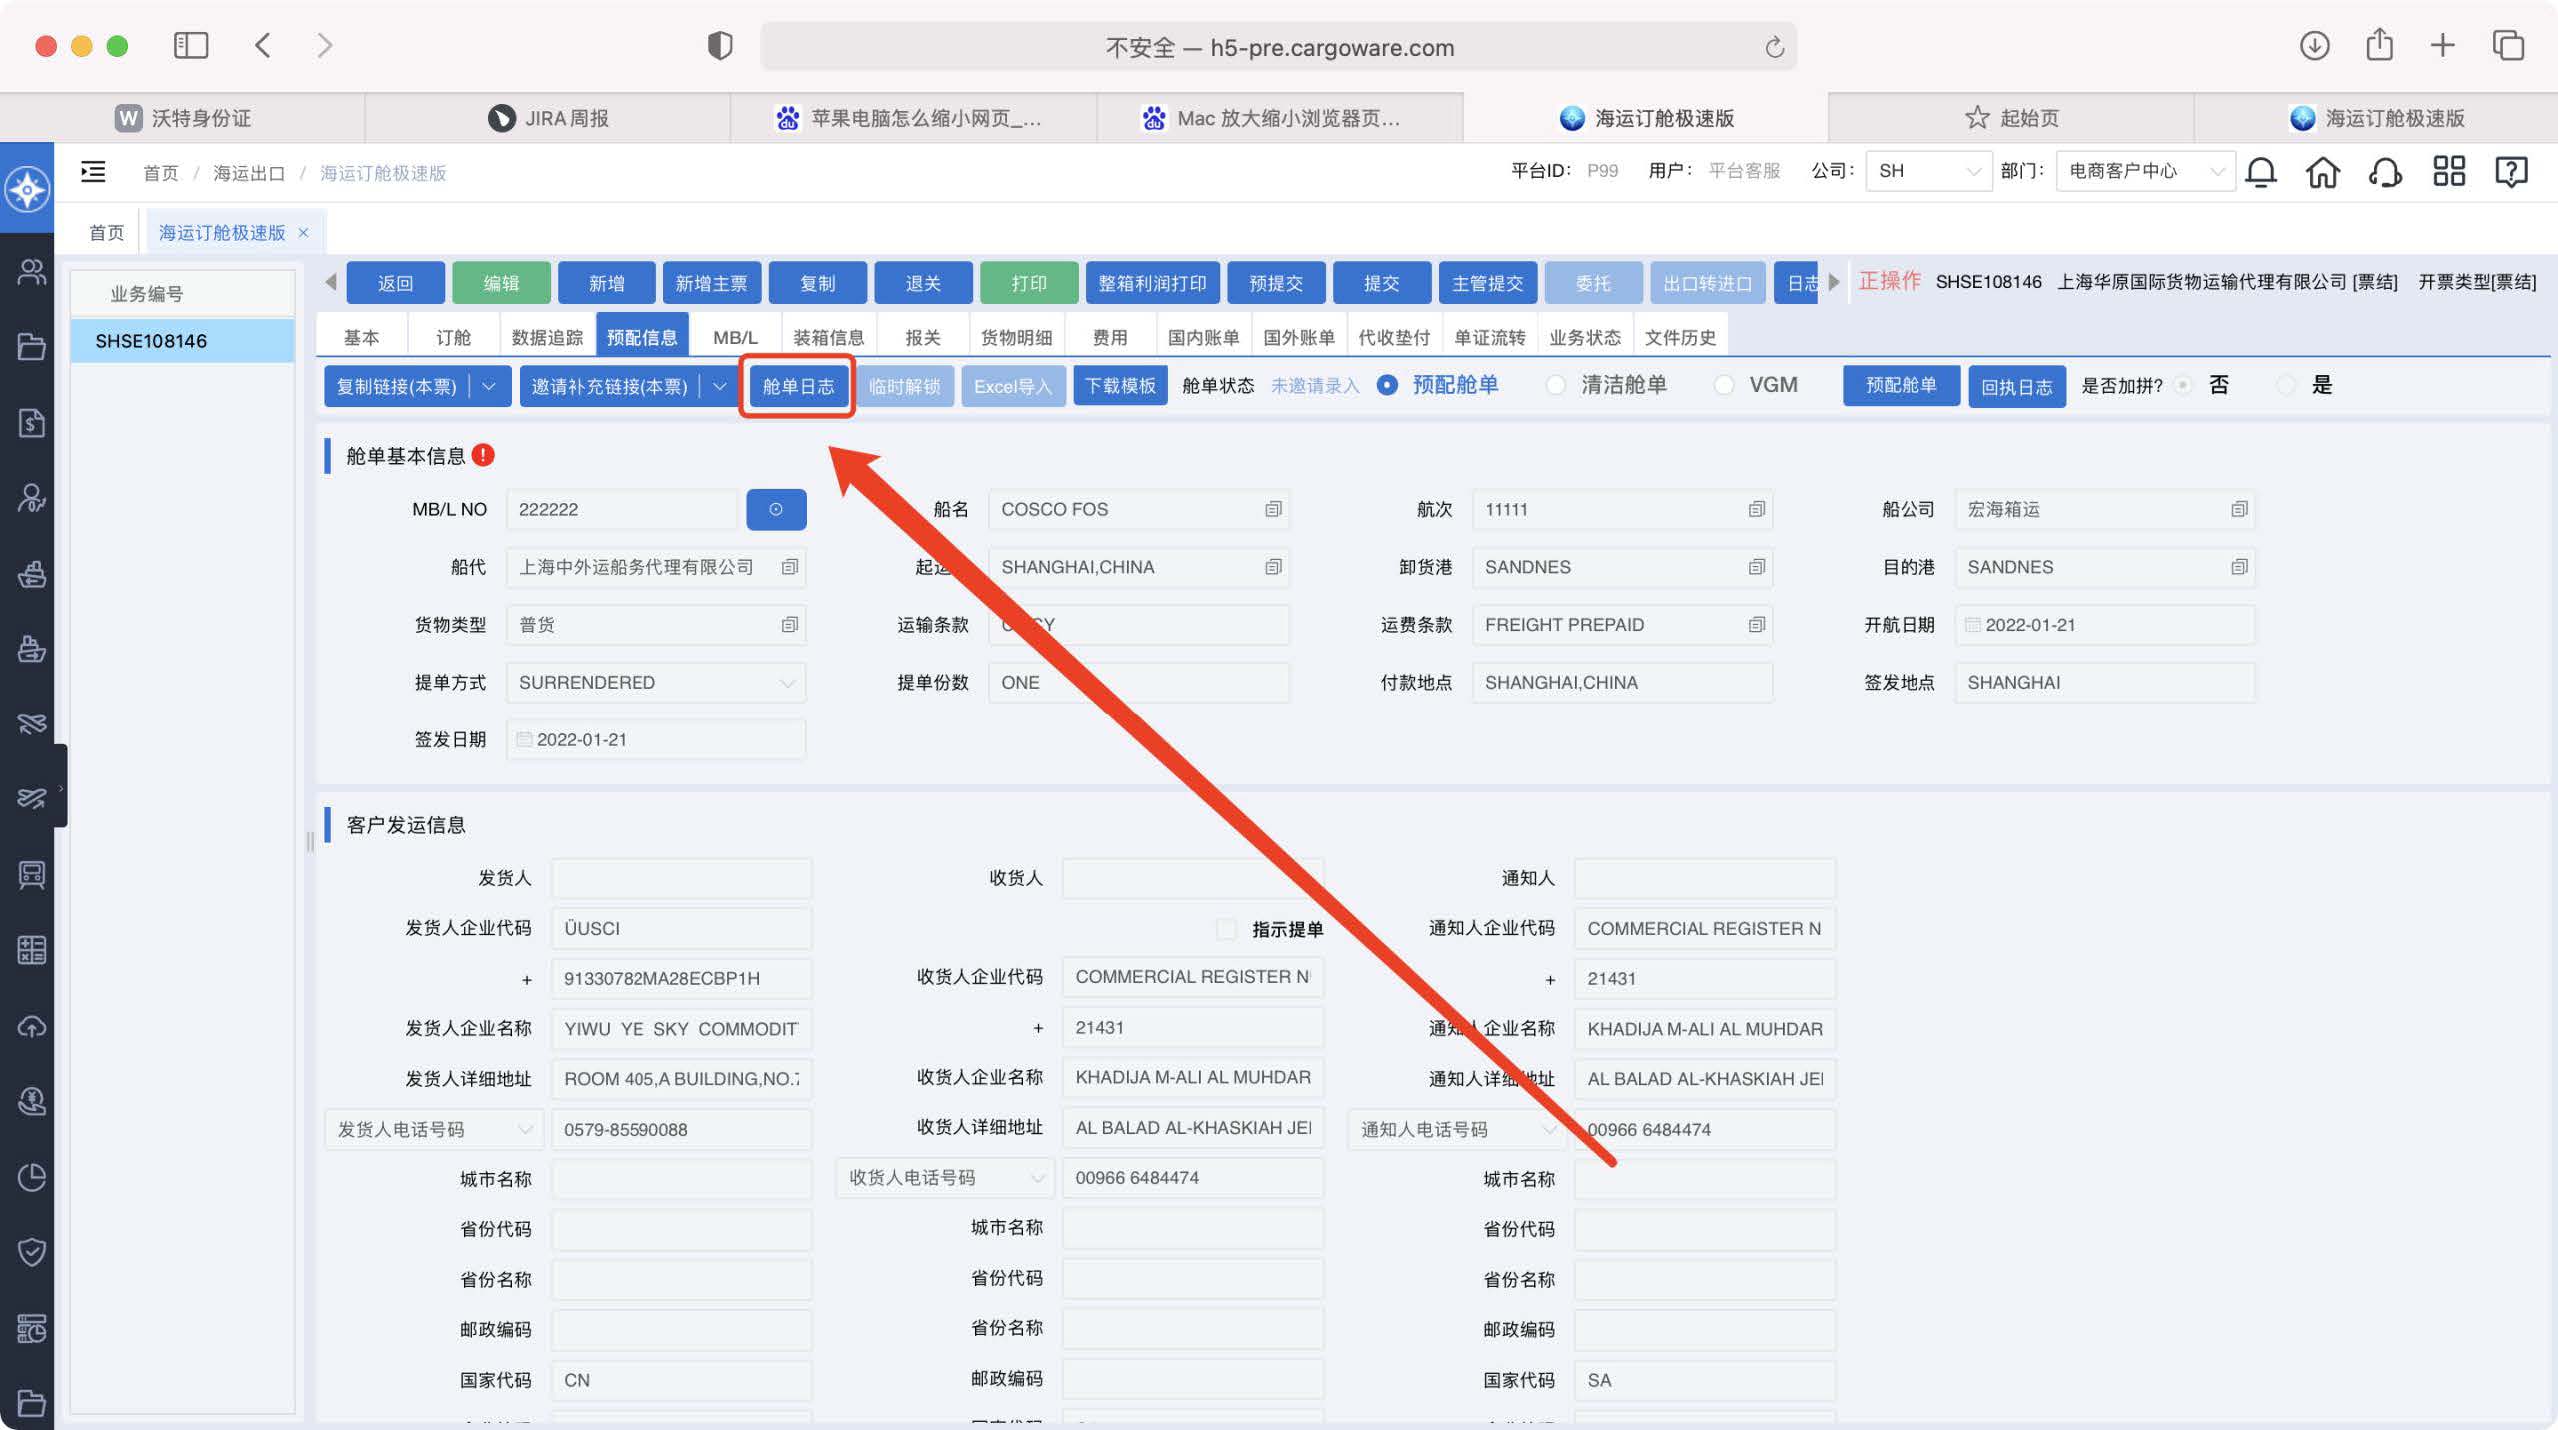
Task: Open the 费用 tab
Action: click(1109, 337)
